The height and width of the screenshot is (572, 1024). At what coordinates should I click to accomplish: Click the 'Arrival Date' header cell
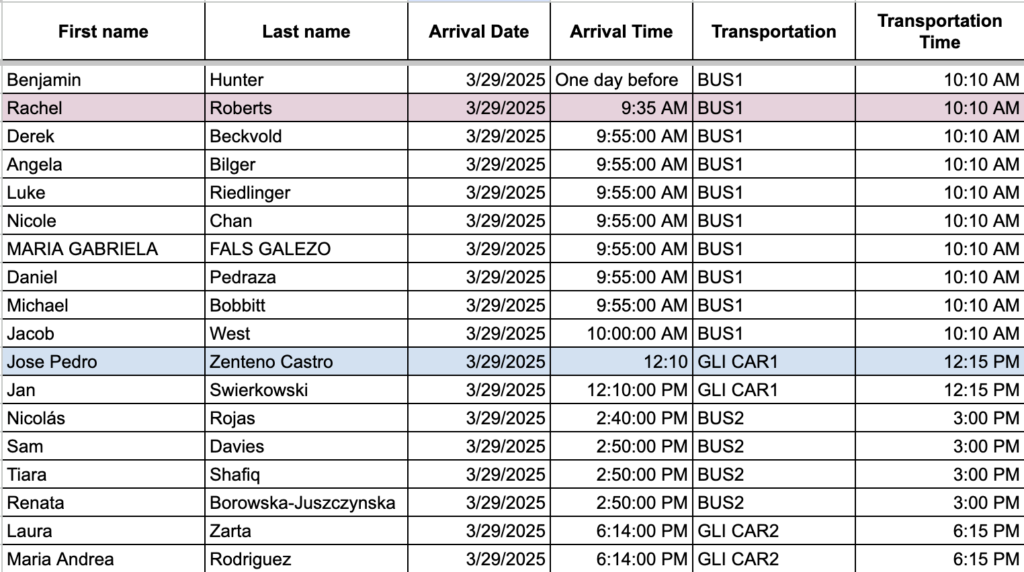[479, 32]
